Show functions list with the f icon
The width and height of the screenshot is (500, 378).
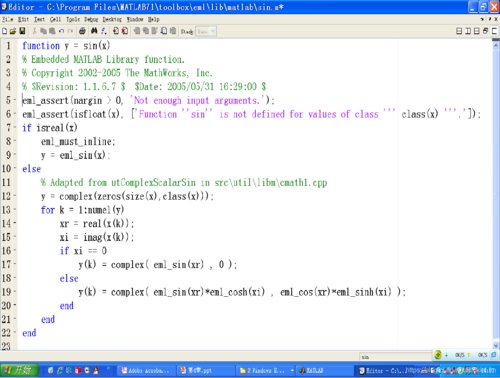104,31
